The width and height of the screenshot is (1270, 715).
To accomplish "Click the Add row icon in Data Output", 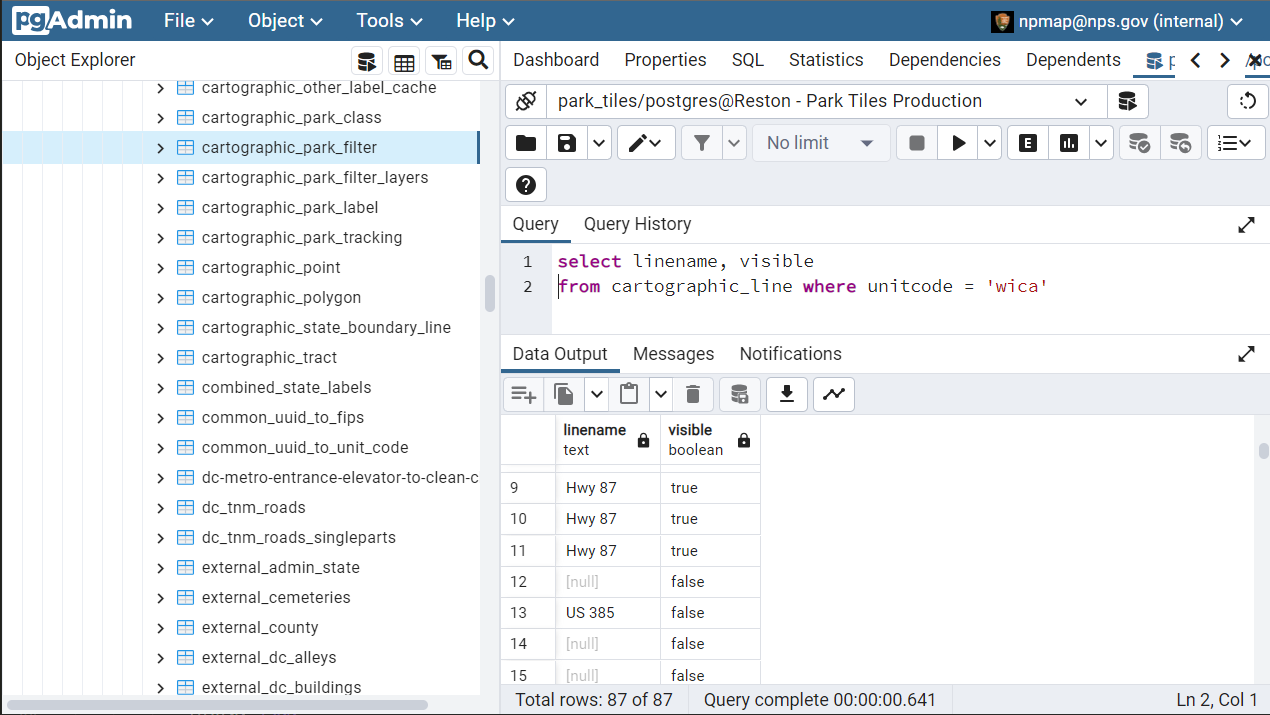I will pos(523,394).
